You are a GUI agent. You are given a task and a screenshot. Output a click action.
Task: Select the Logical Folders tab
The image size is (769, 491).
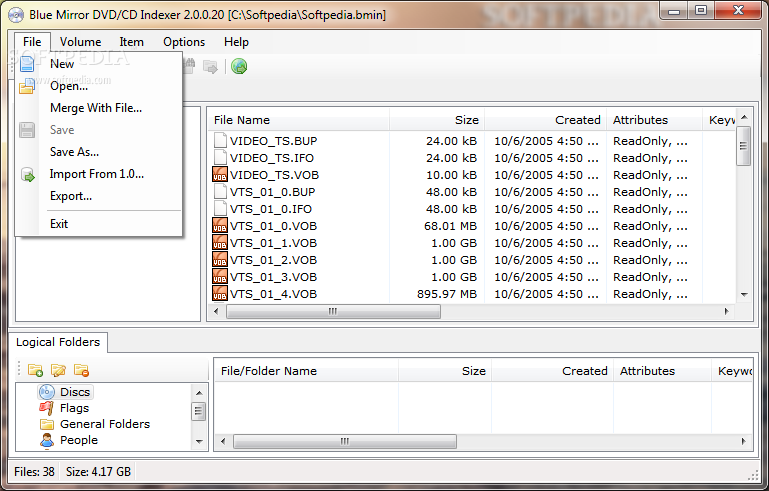(x=58, y=342)
